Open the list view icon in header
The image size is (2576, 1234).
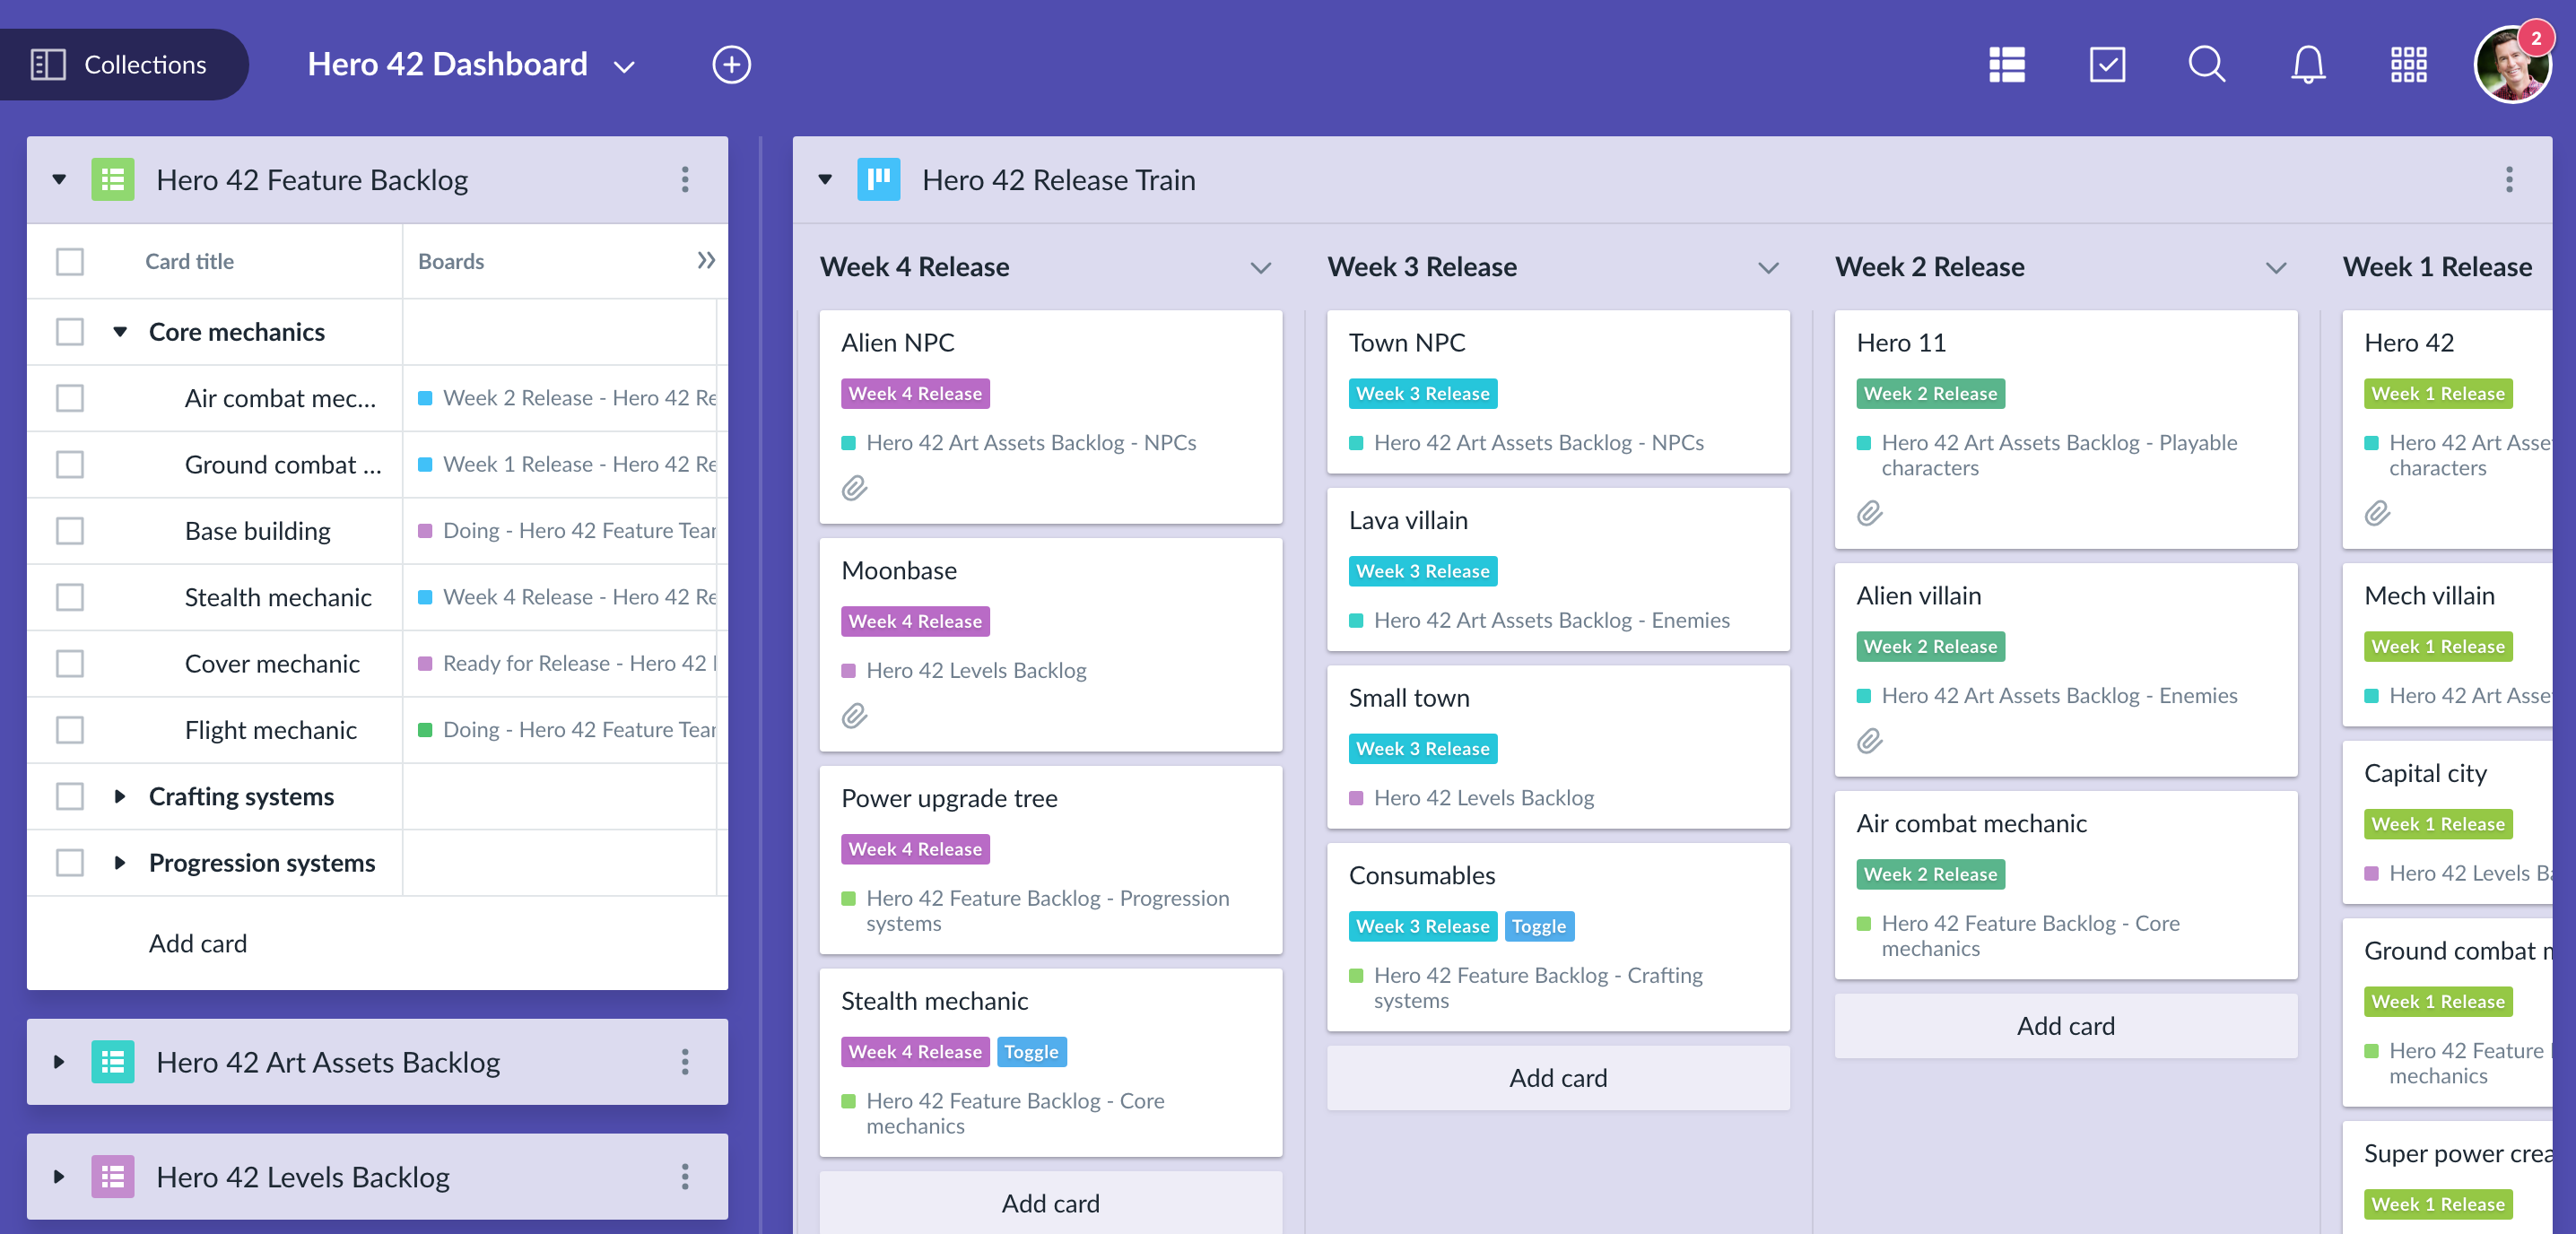tap(2006, 65)
